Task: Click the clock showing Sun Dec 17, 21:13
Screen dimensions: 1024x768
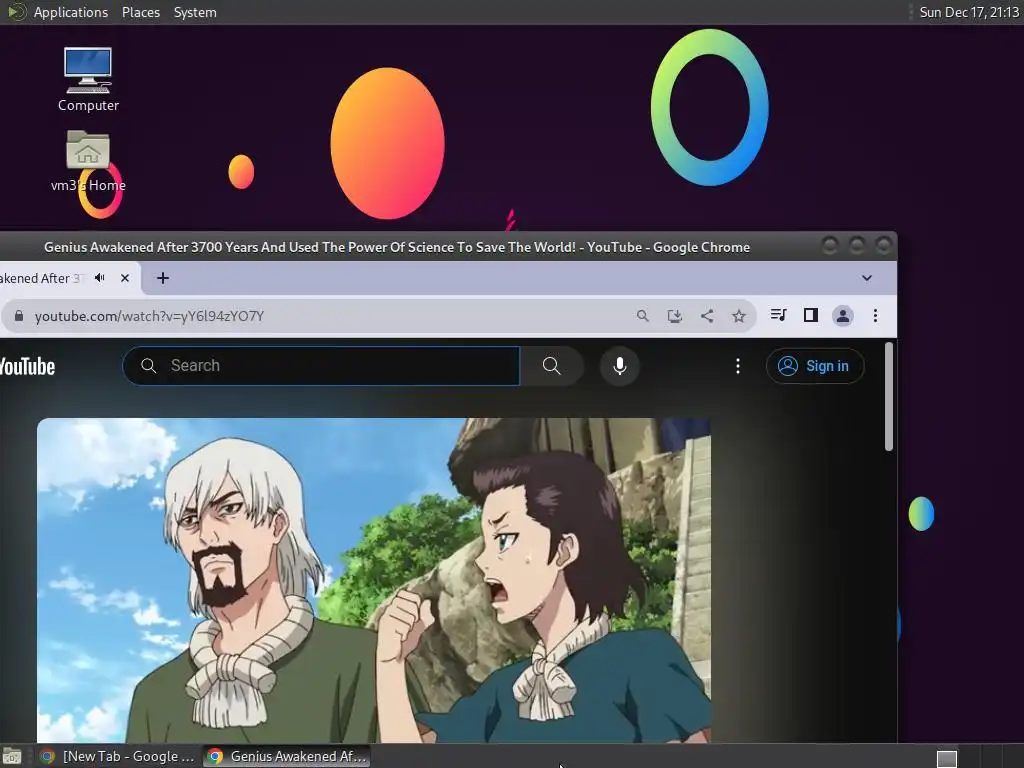Action: (x=969, y=12)
